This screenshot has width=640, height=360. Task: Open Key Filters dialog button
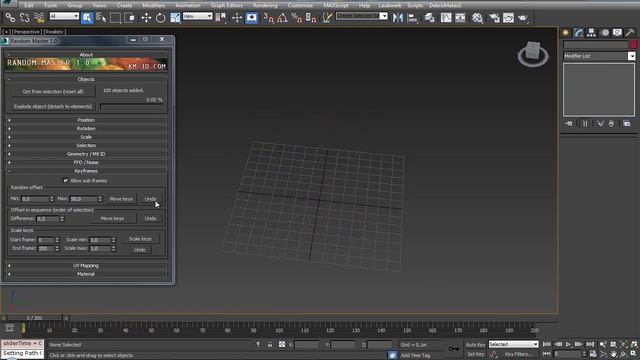tap(519, 354)
